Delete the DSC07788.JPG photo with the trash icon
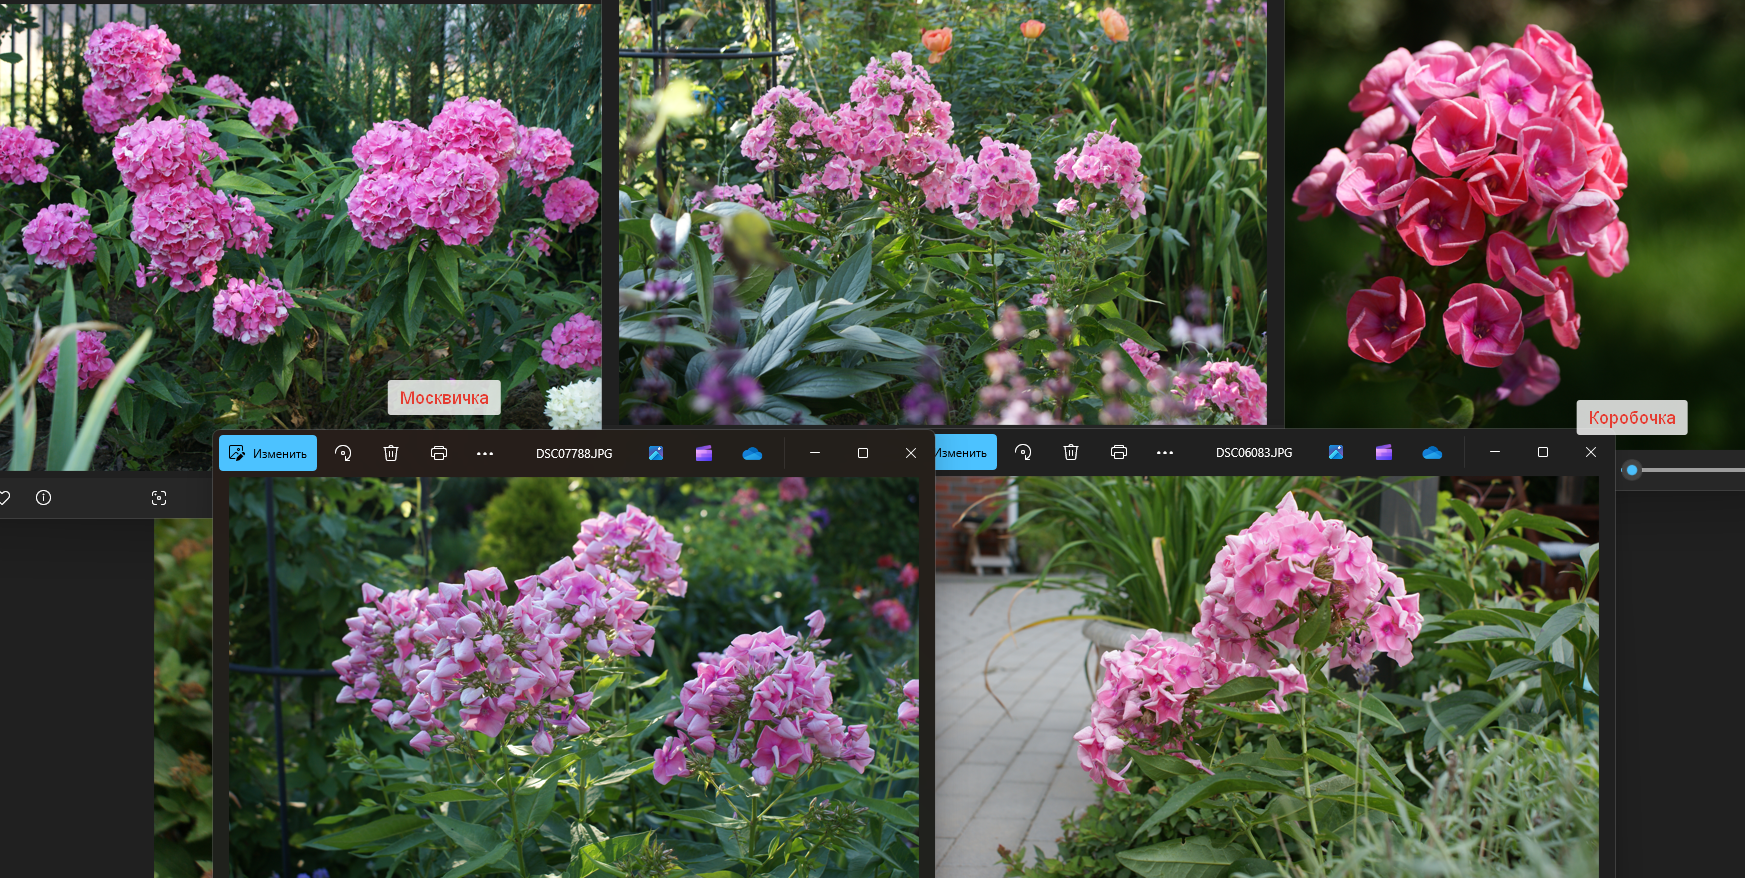1745x878 pixels. [x=391, y=453]
